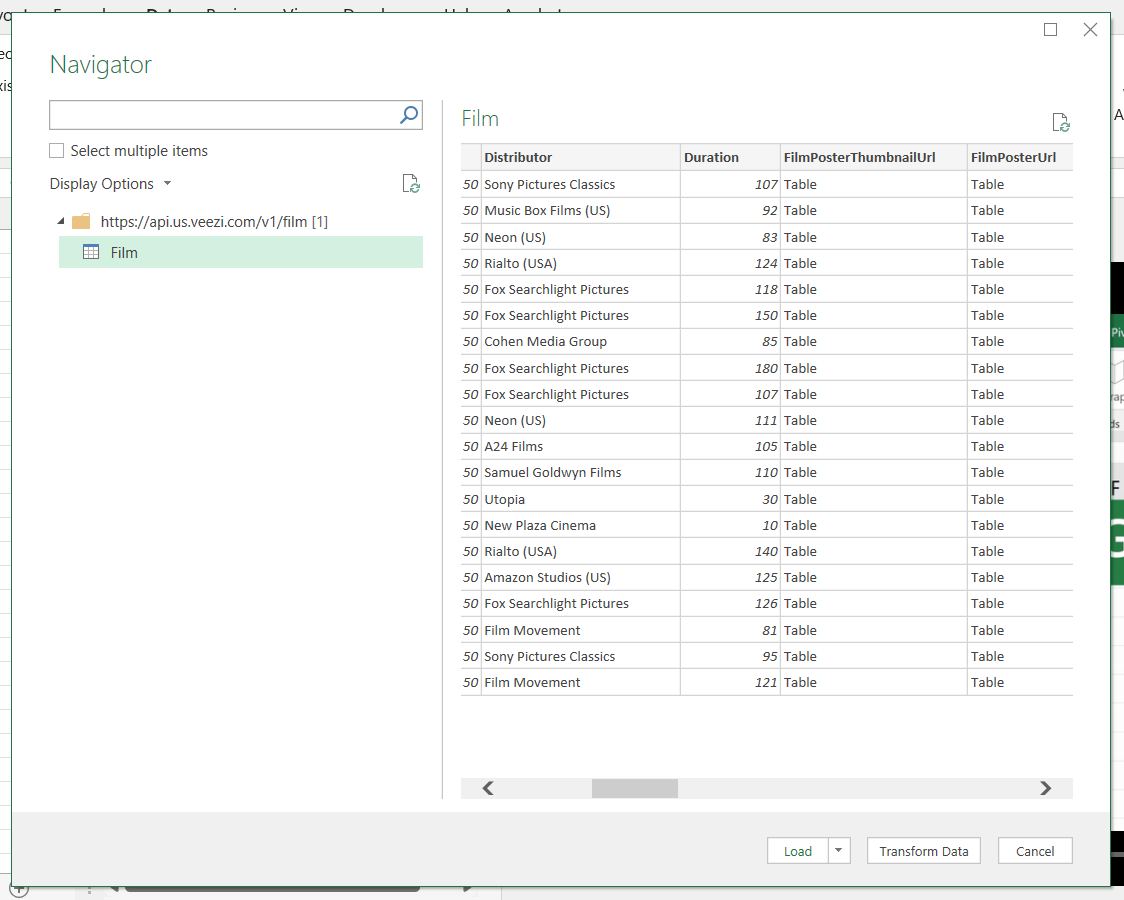Click the folder icon for api.us.veezi.com
Viewport: 1124px width, 900px height.
point(80,219)
